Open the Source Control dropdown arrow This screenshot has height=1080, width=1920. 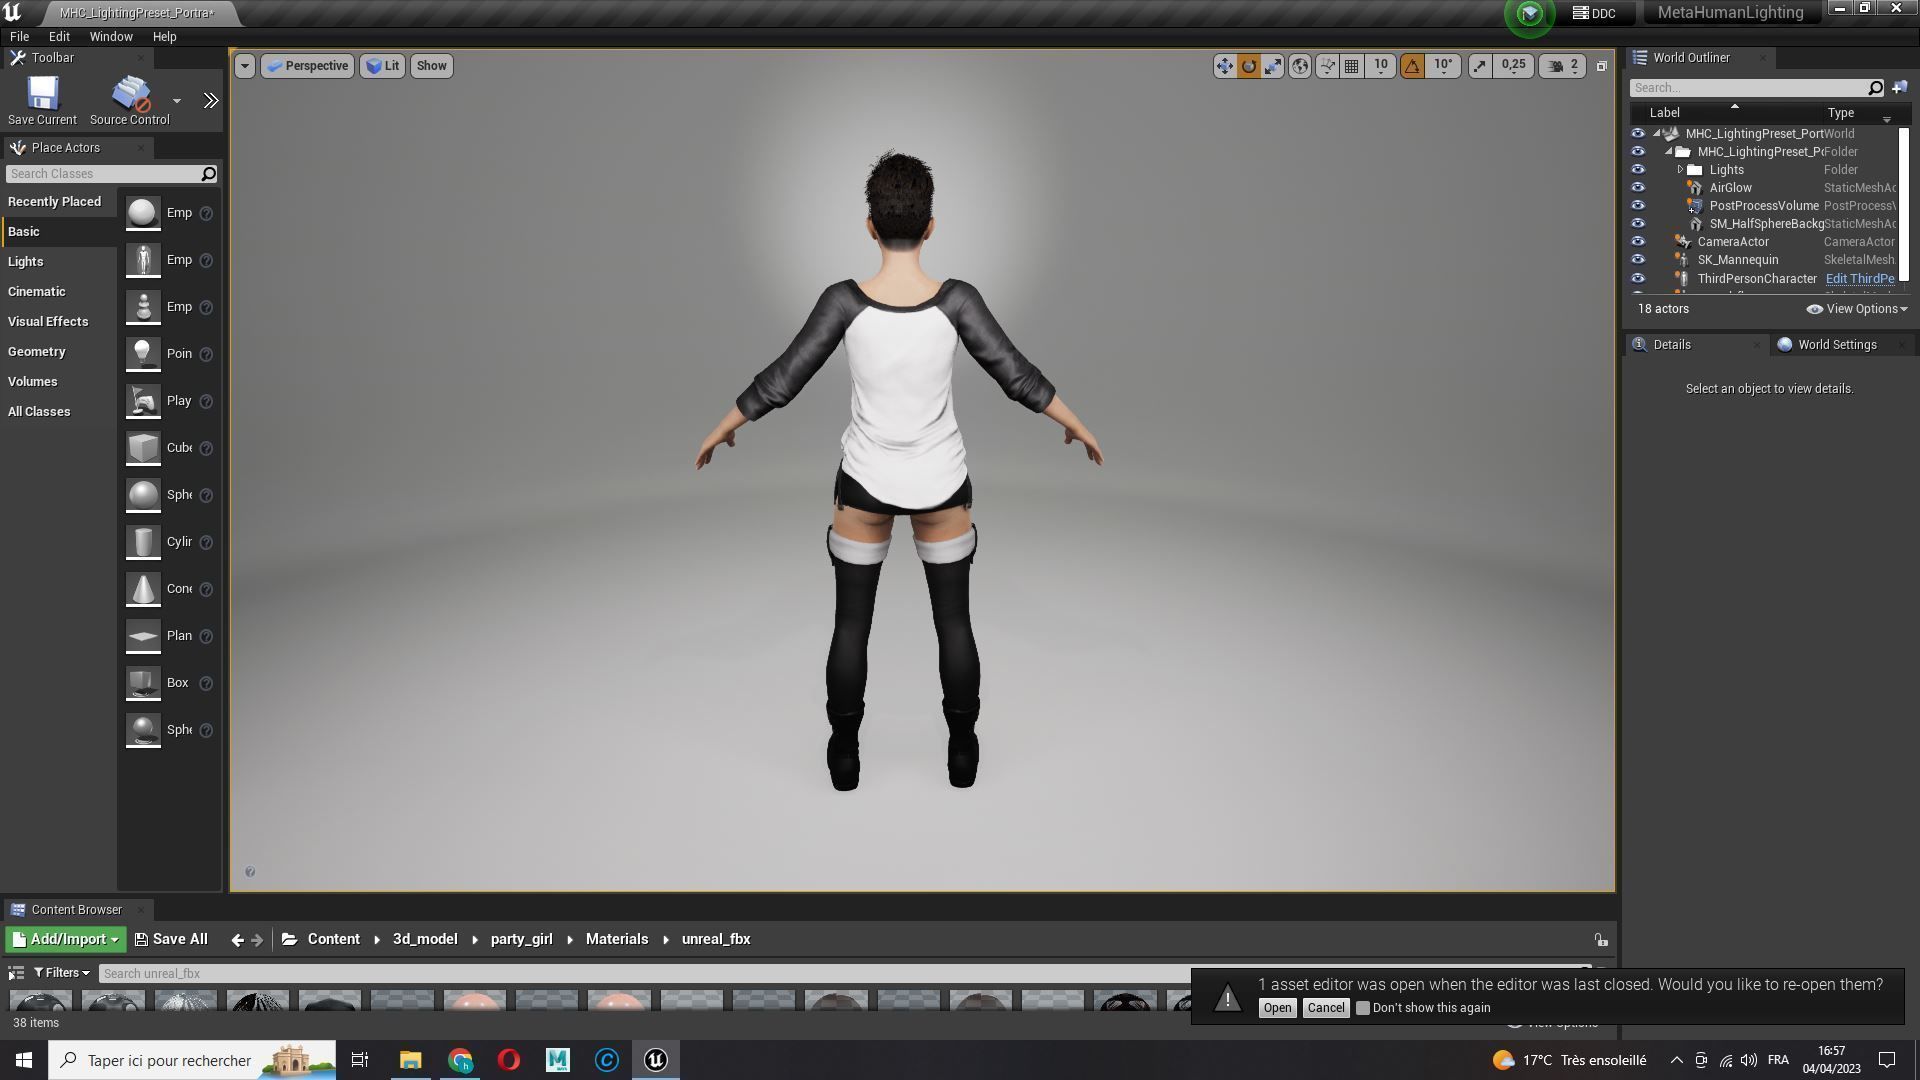177,101
